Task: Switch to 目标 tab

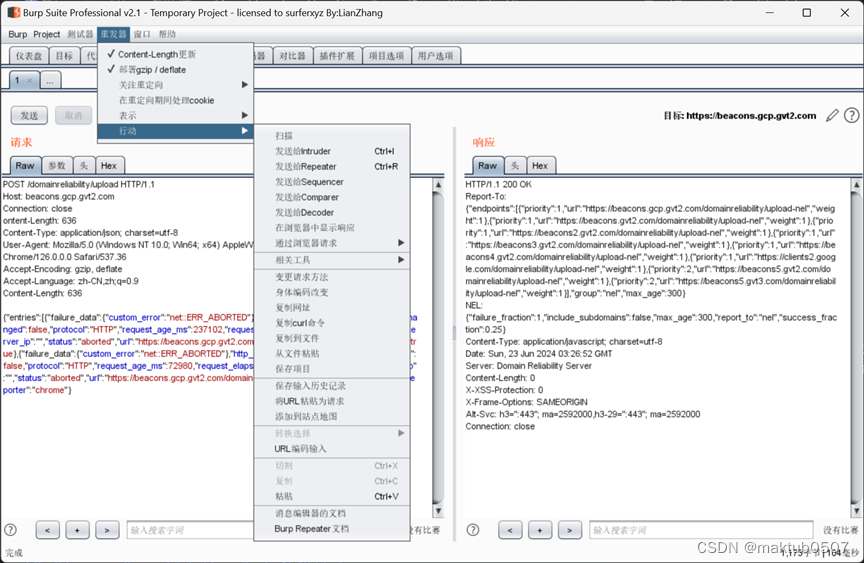Action: click(64, 56)
